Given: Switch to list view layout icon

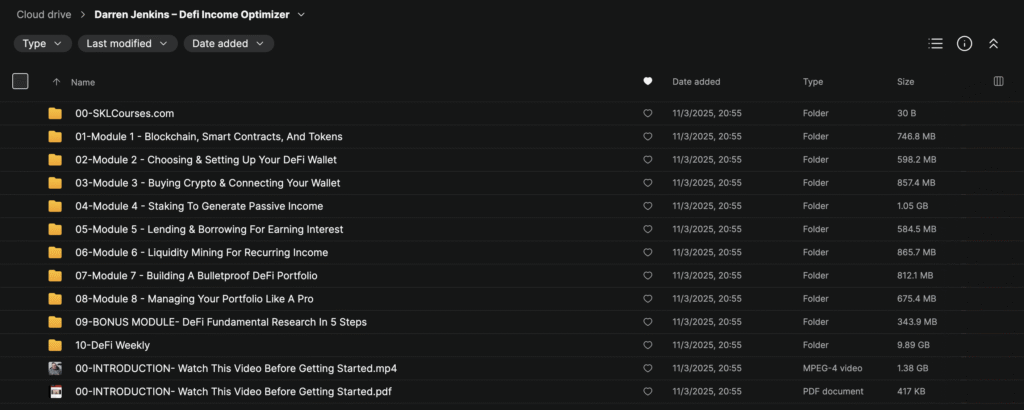Looking at the screenshot, I should tap(935, 44).
